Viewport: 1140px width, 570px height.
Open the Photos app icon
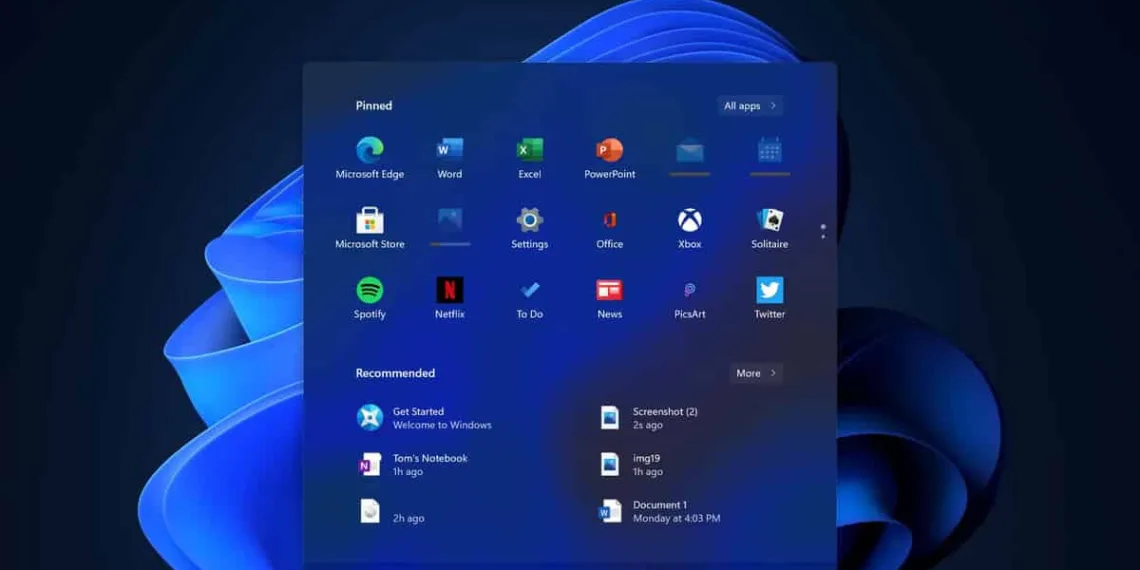tap(449, 220)
